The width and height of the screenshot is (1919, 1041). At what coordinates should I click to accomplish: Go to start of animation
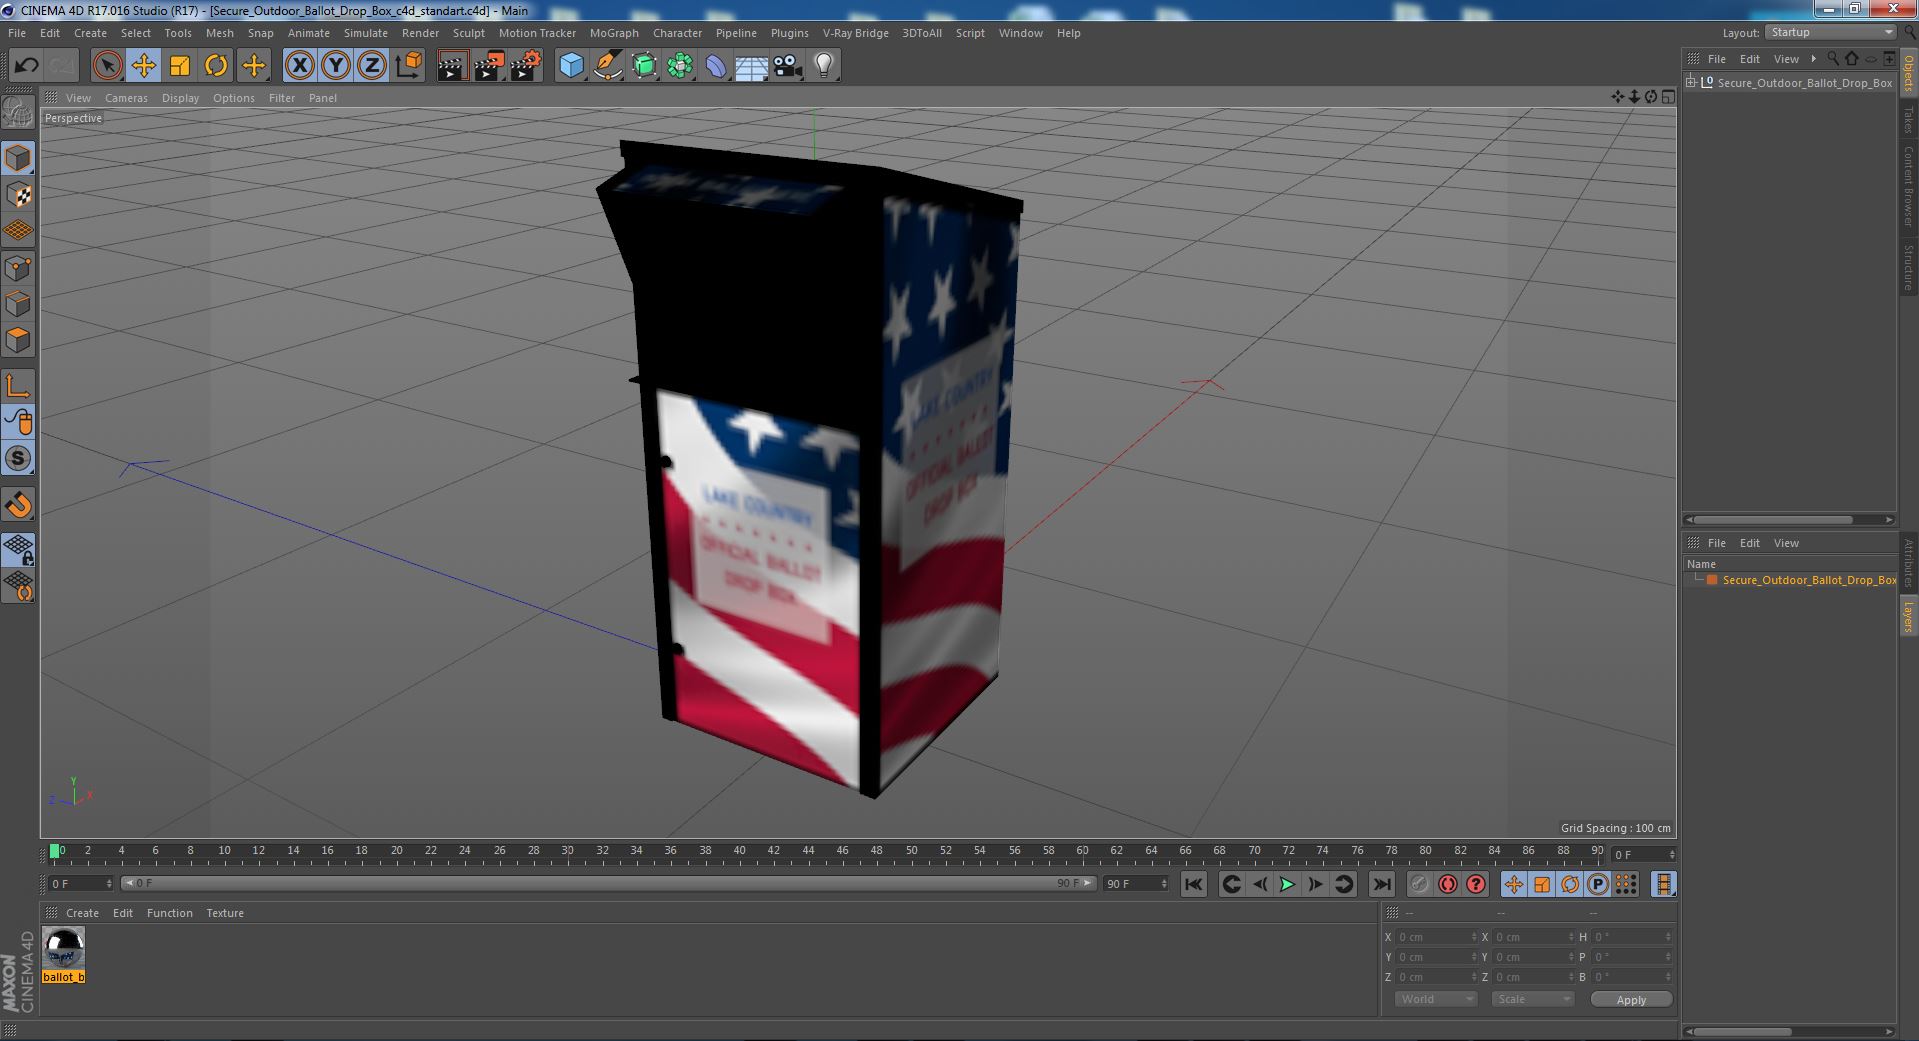1193,884
